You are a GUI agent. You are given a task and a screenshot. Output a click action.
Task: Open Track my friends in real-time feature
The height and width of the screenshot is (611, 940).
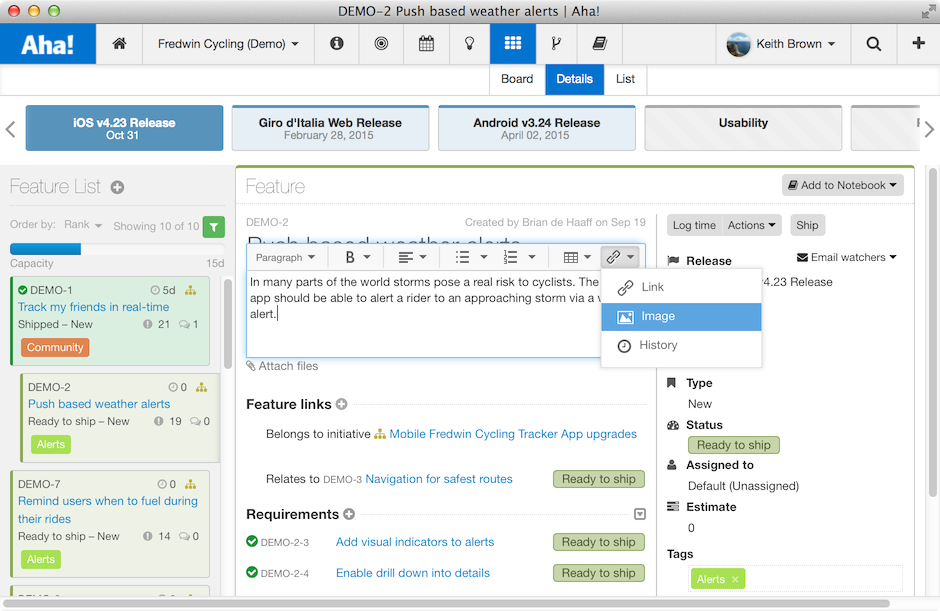click(x=94, y=307)
